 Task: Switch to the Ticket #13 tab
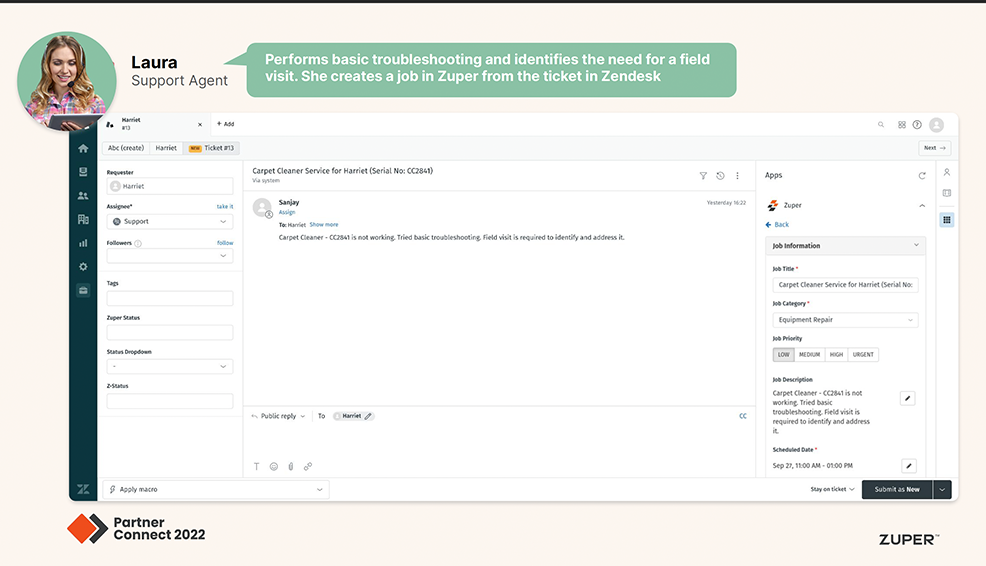212,148
